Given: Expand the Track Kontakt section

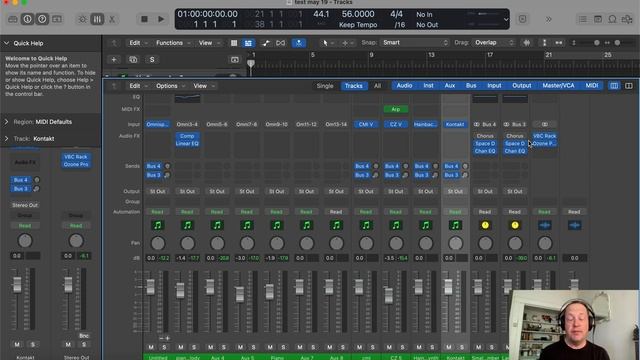Looking at the screenshot, I should pos(6,139).
